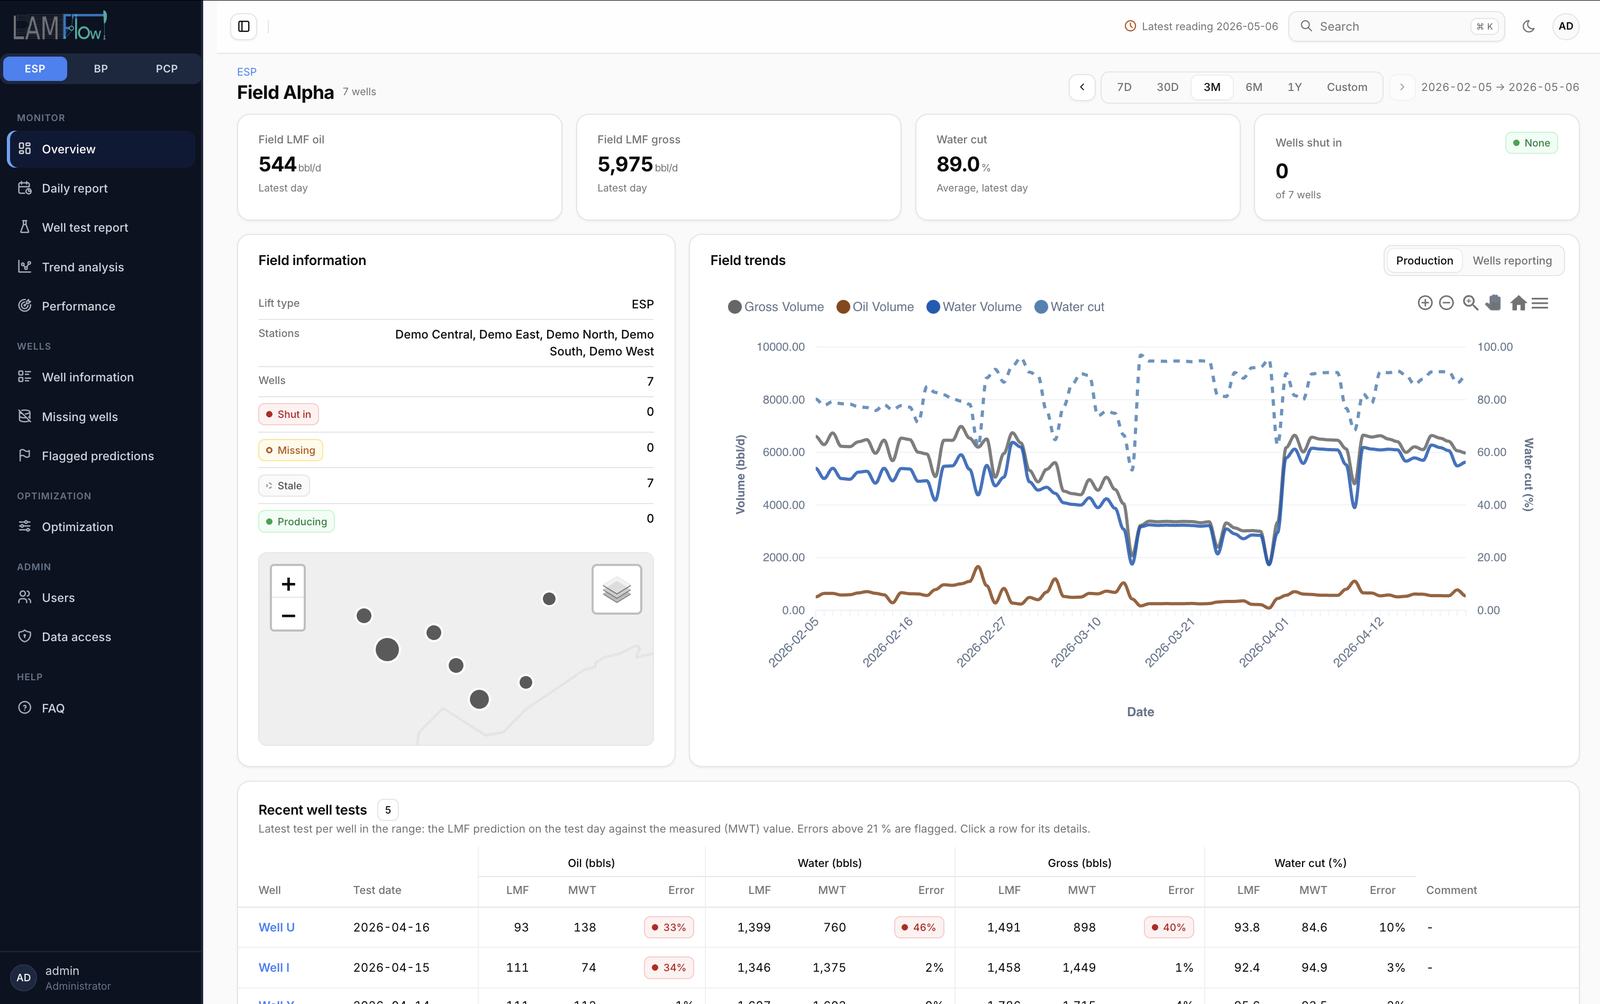Zoom out on the map
The height and width of the screenshot is (1004, 1600).
click(x=288, y=616)
